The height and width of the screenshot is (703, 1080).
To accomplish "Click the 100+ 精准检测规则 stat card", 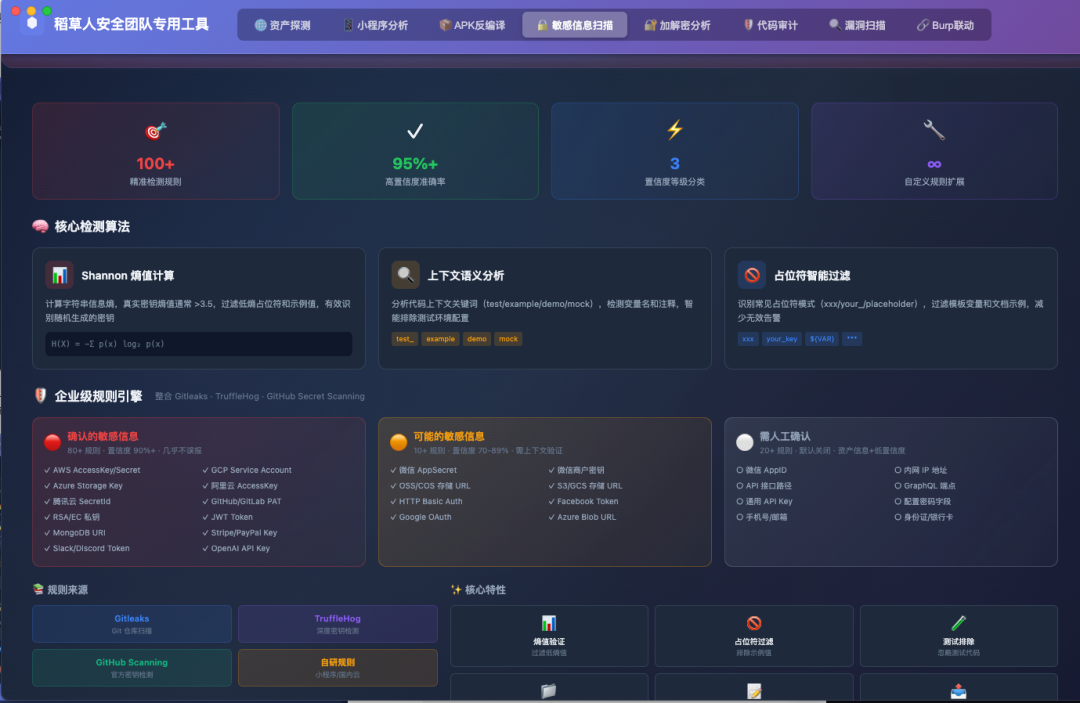I will click(x=156, y=151).
